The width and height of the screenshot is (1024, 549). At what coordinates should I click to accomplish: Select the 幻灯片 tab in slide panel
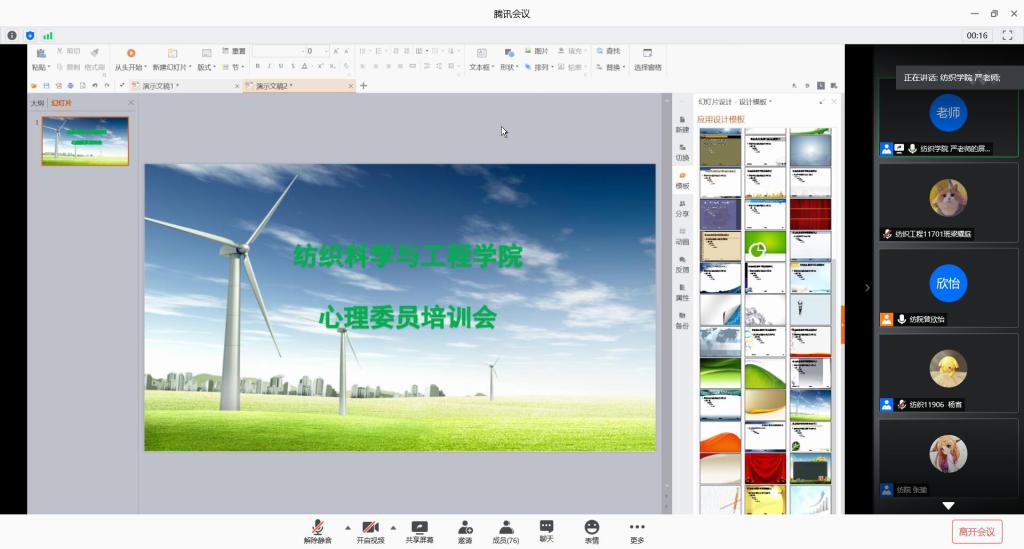[x=62, y=103]
